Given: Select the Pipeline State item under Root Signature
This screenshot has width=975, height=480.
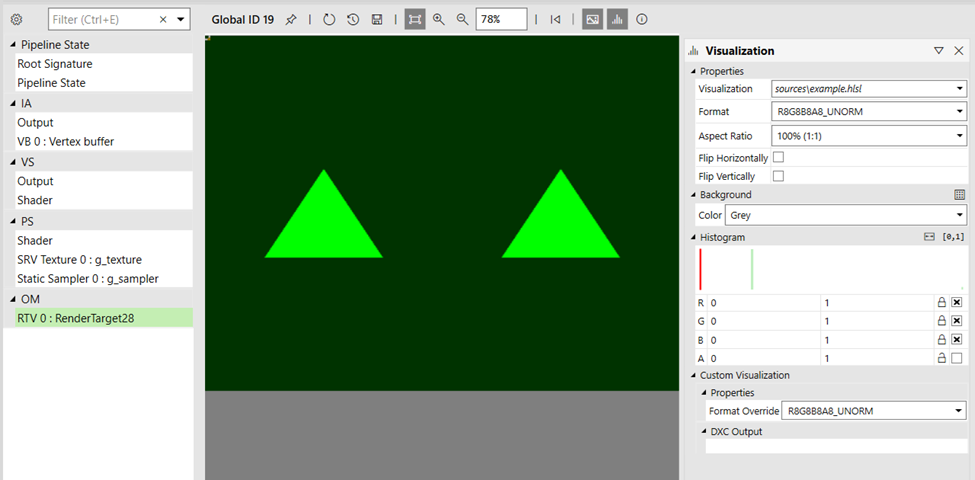Looking at the screenshot, I should point(103,83).
